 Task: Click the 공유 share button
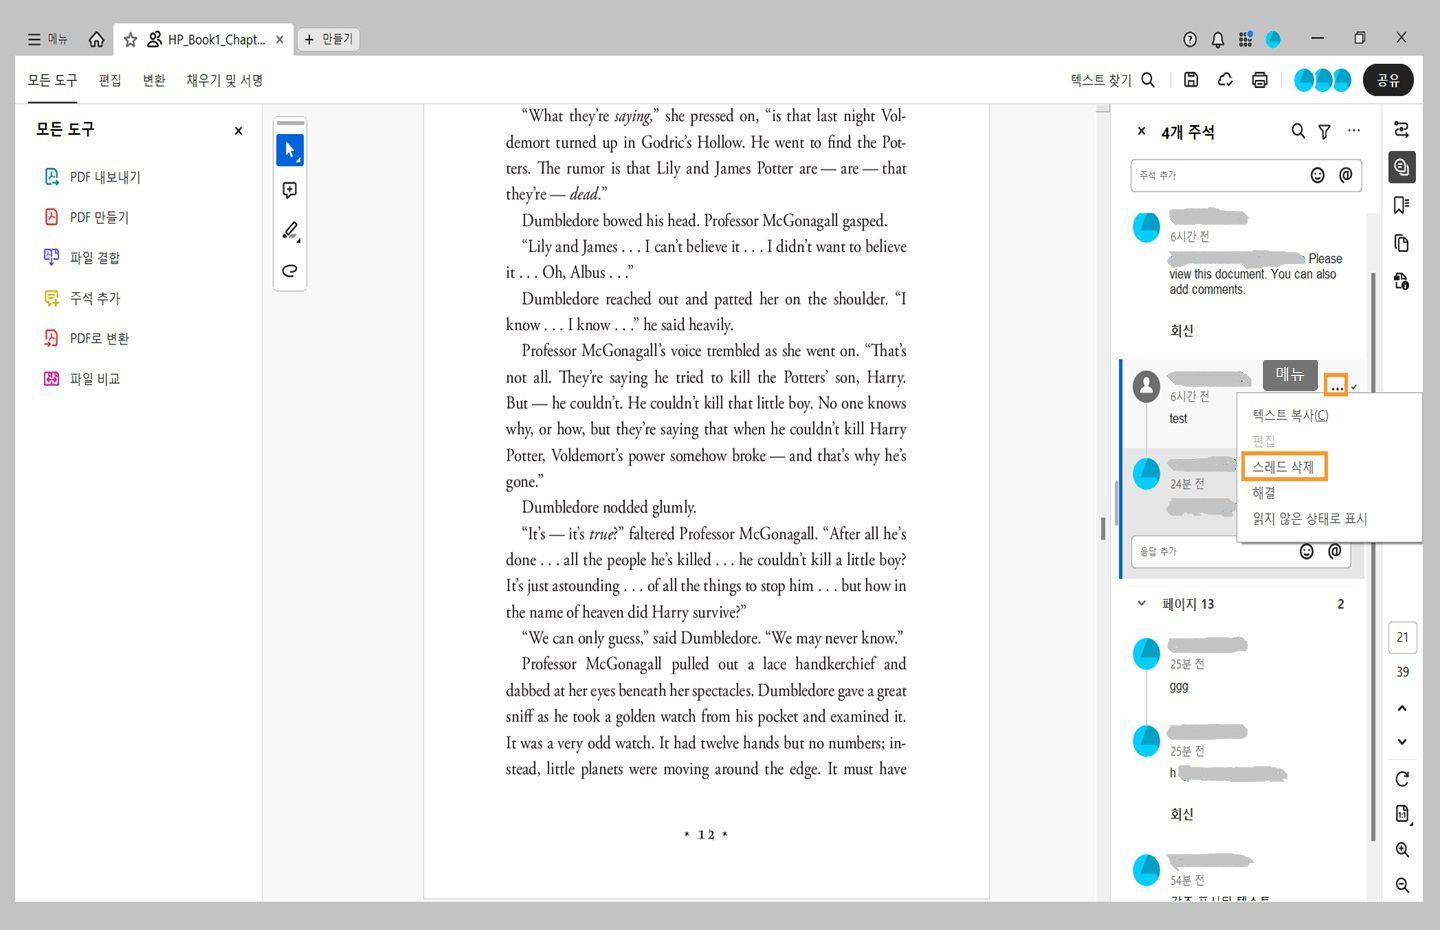1388,80
